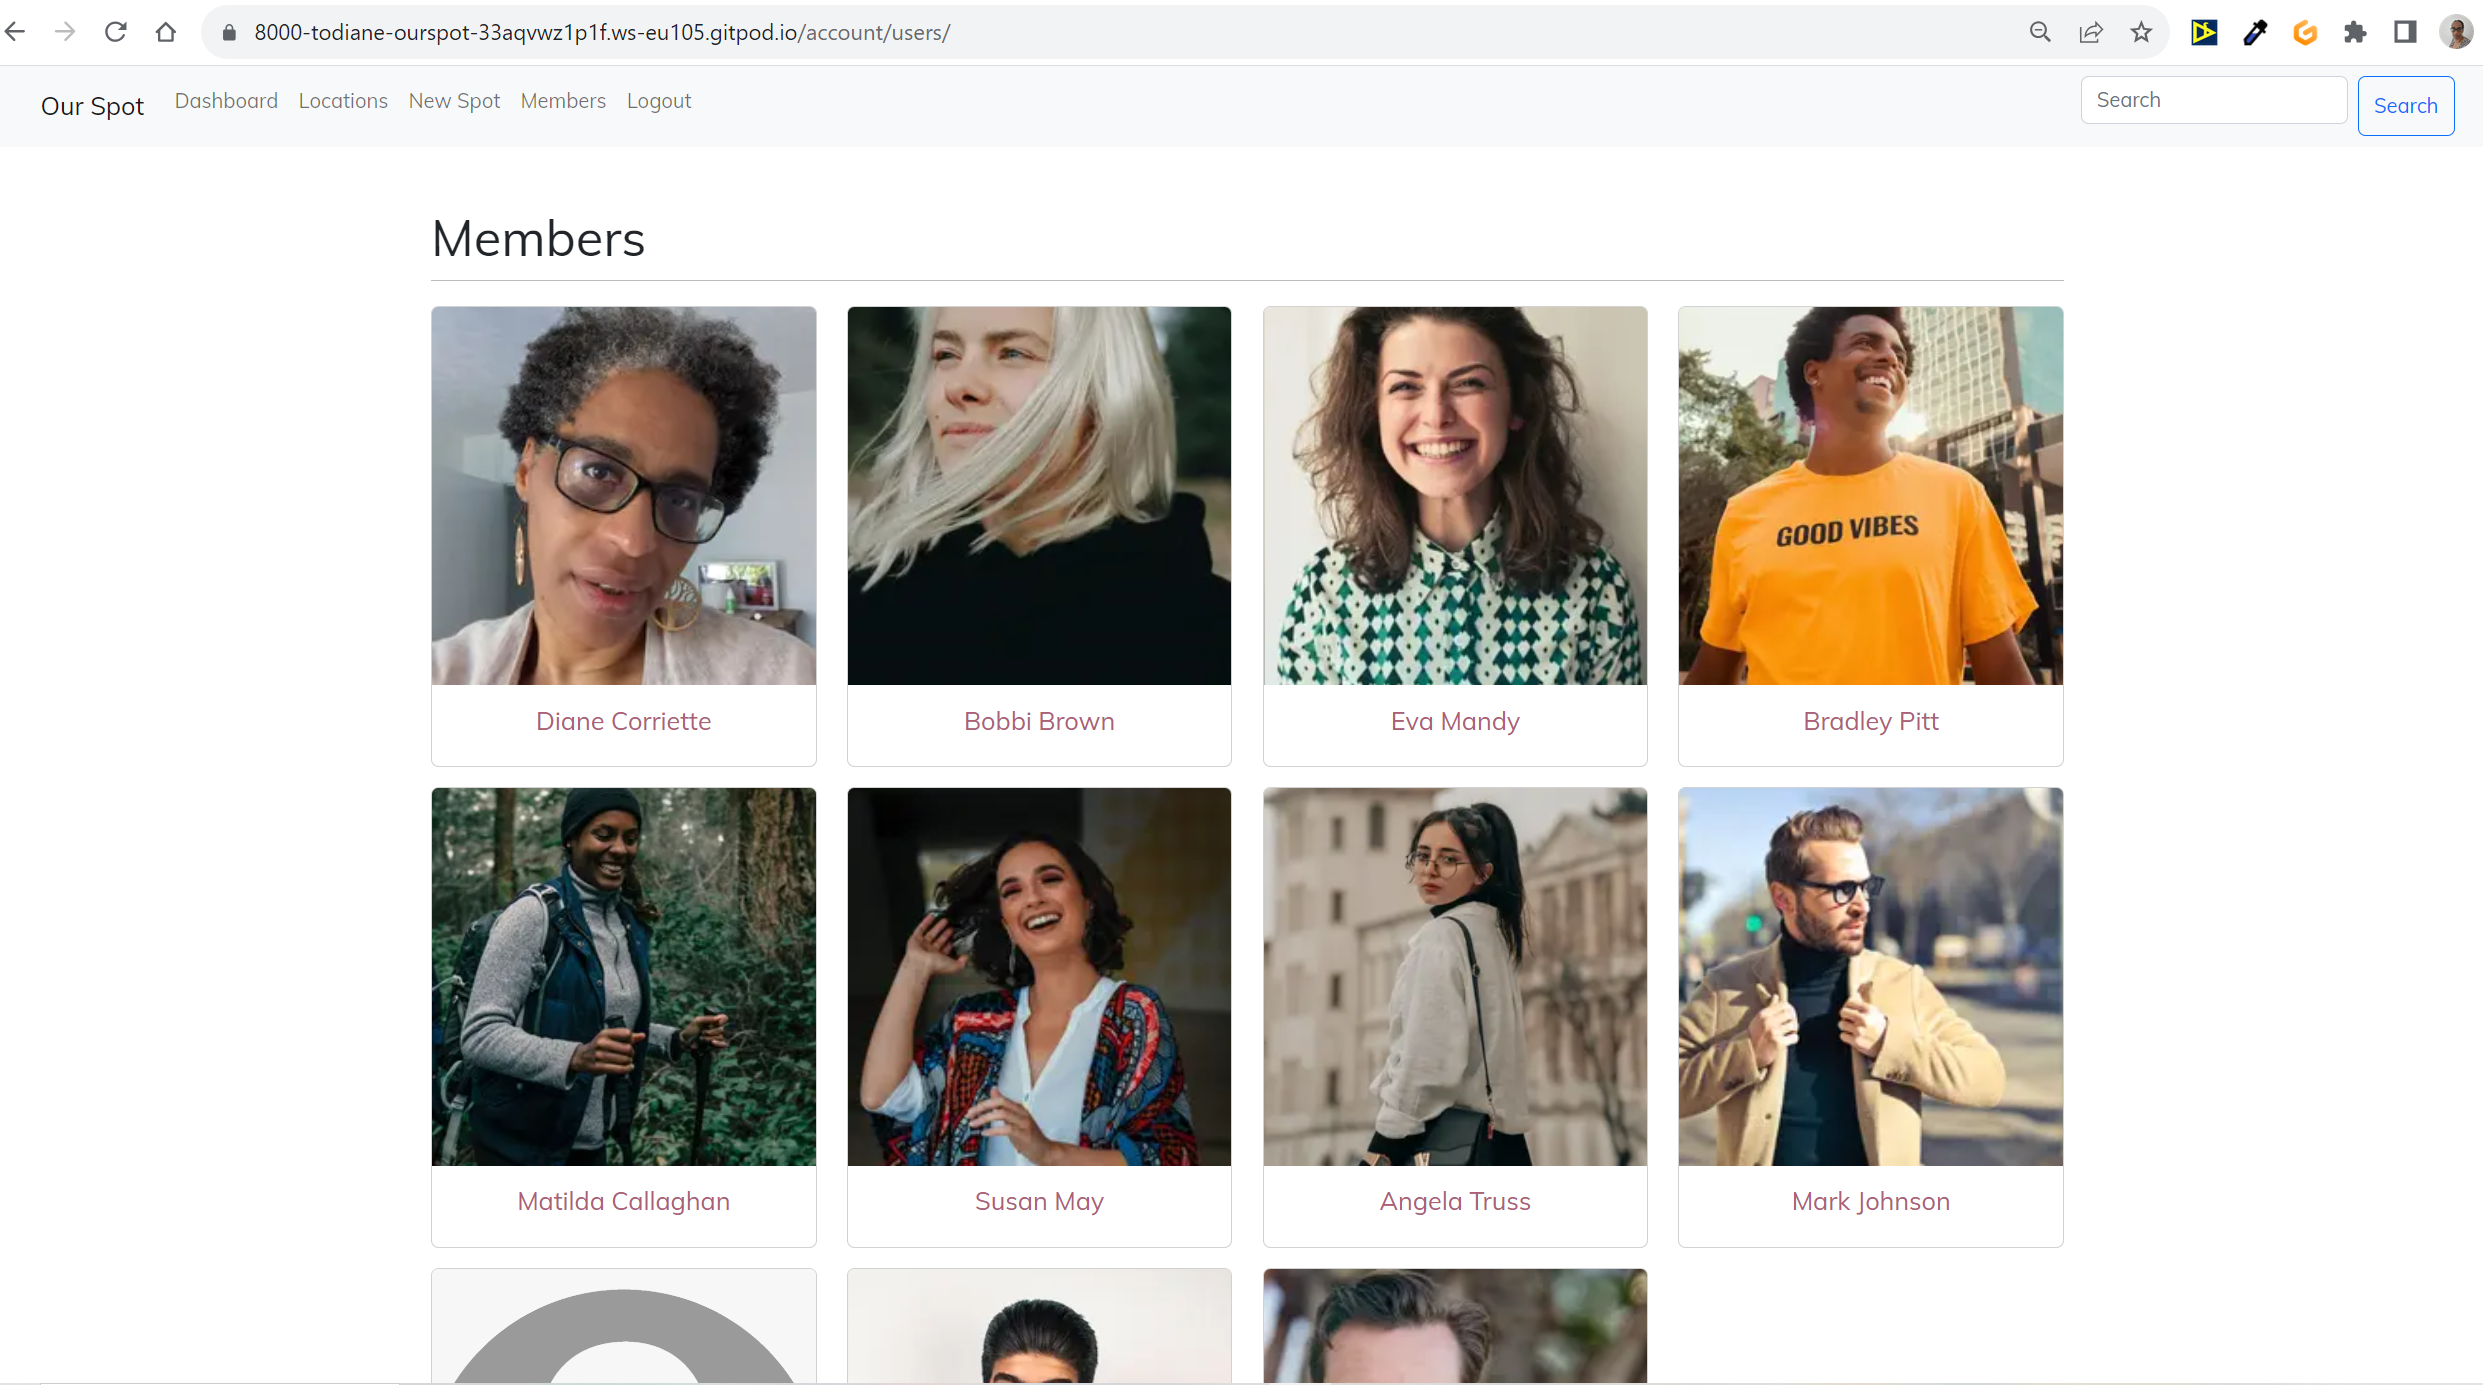The image size is (2483, 1385).
Task: Click the browser back arrow
Action: click(15, 32)
